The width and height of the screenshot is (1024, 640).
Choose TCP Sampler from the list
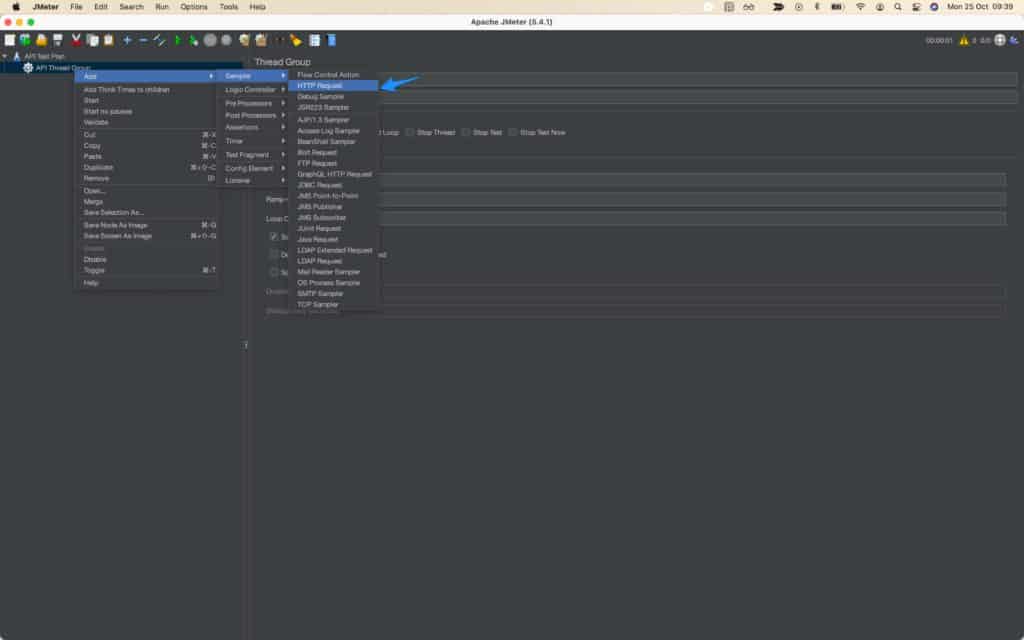[x=333, y=304]
